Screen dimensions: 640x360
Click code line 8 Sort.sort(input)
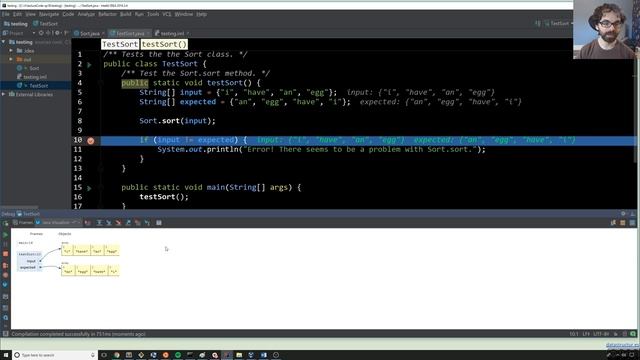[x=177, y=121]
